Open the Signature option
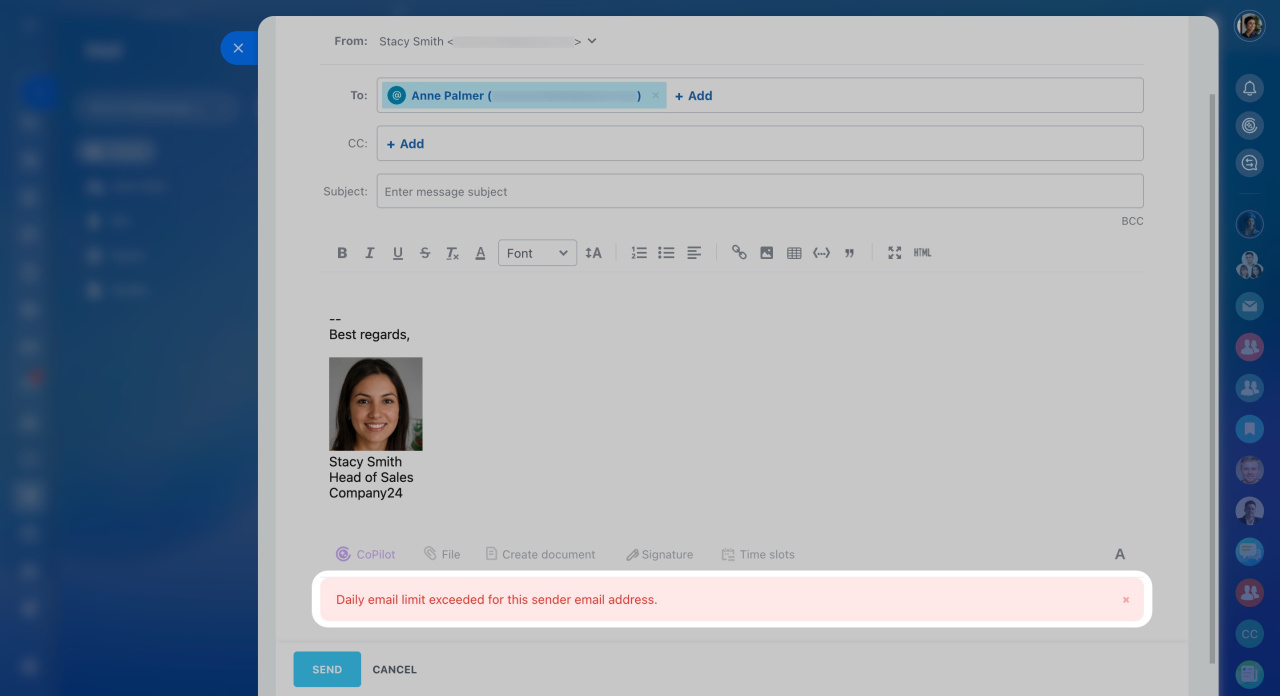The image size is (1280, 696). pyautogui.click(x=659, y=554)
